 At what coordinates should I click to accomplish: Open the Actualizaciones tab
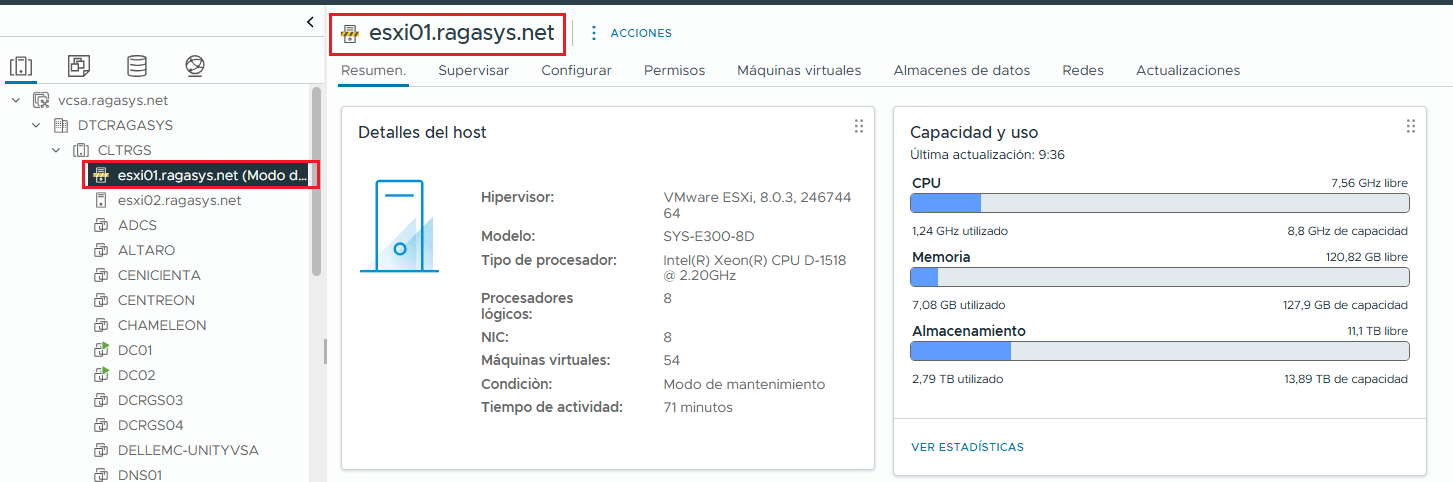coord(1188,70)
